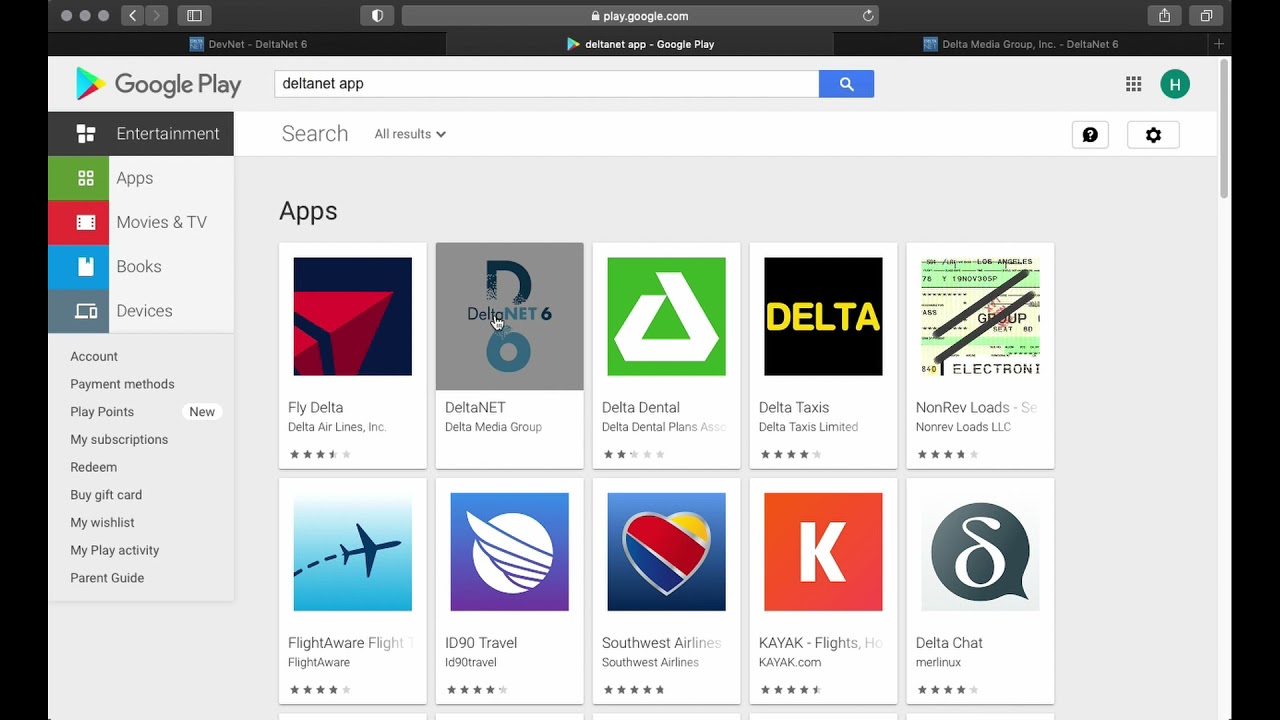The image size is (1280, 720).
Task: Select Apps in the sidebar
Action: pos(141,178)
